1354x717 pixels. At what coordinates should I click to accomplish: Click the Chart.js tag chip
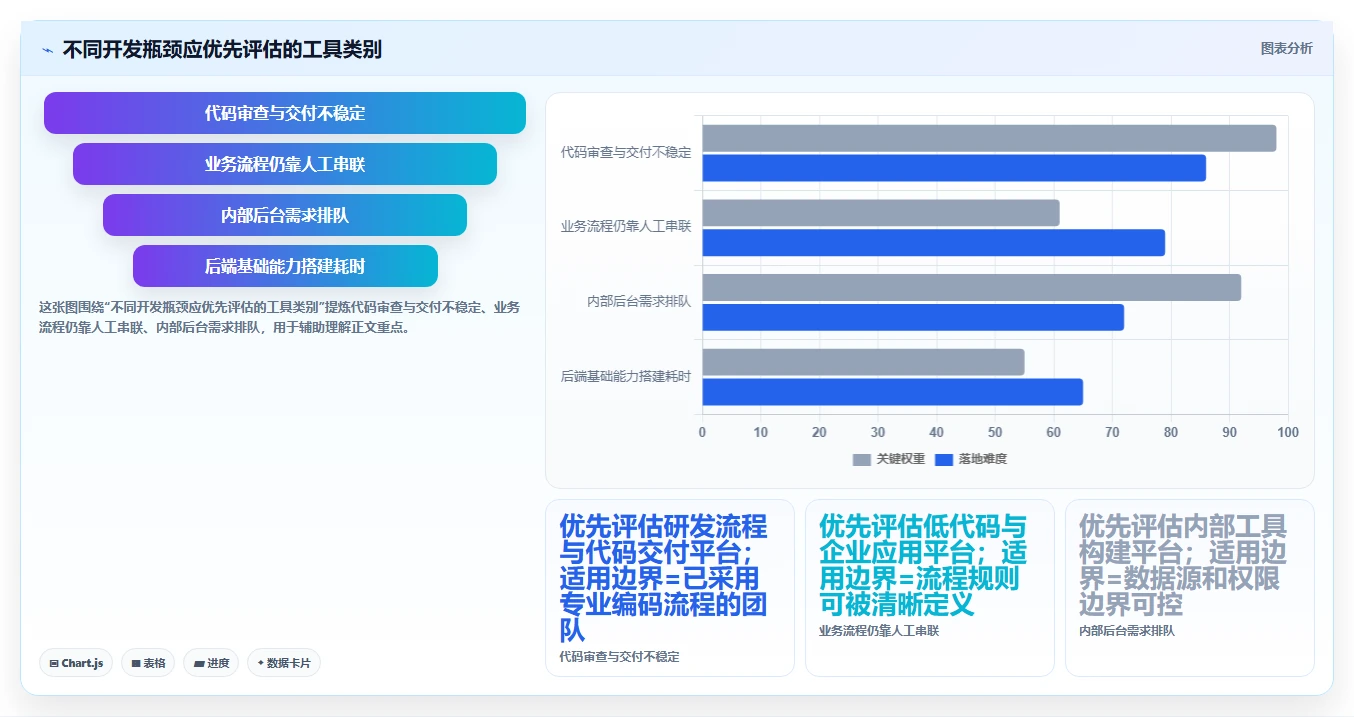[76, 663]
